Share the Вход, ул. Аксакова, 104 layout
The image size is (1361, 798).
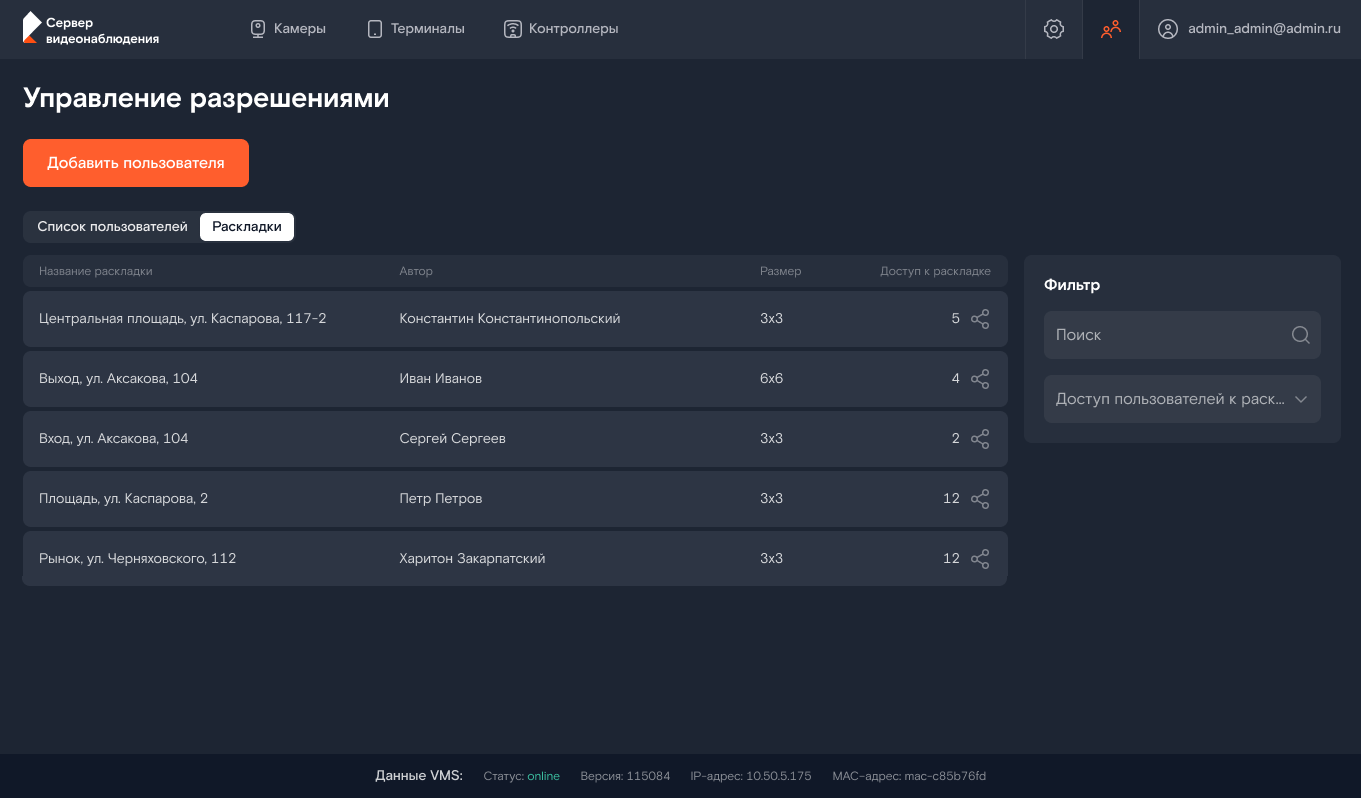pos(980,439)
